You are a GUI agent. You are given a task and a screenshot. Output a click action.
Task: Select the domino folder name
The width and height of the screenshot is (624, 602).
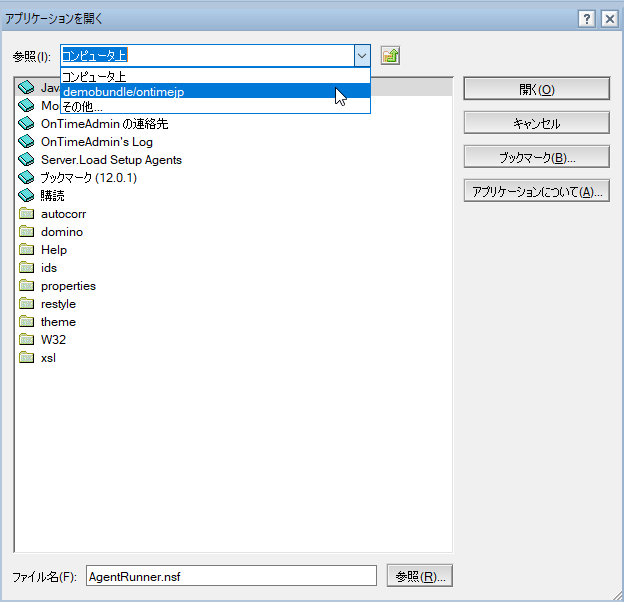pos(62,232)
